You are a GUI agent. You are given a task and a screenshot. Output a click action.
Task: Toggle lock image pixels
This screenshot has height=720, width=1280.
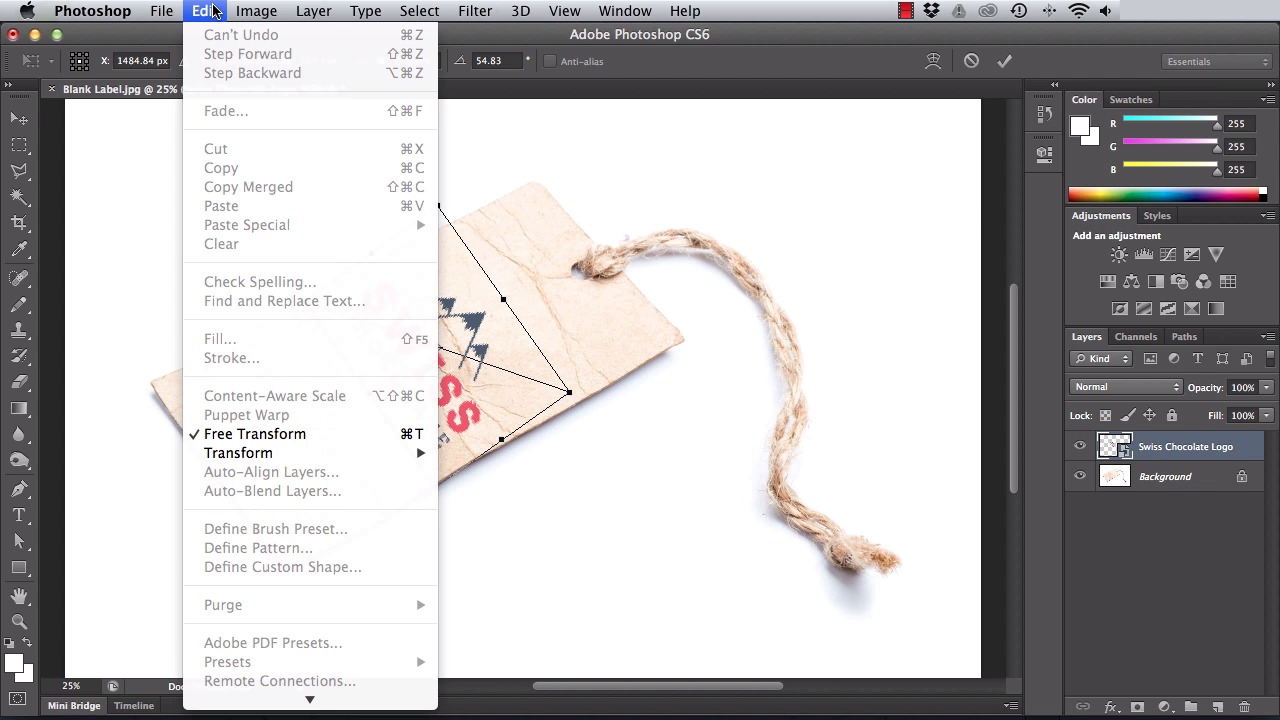pyautogui.click(x=1127, y=416)
